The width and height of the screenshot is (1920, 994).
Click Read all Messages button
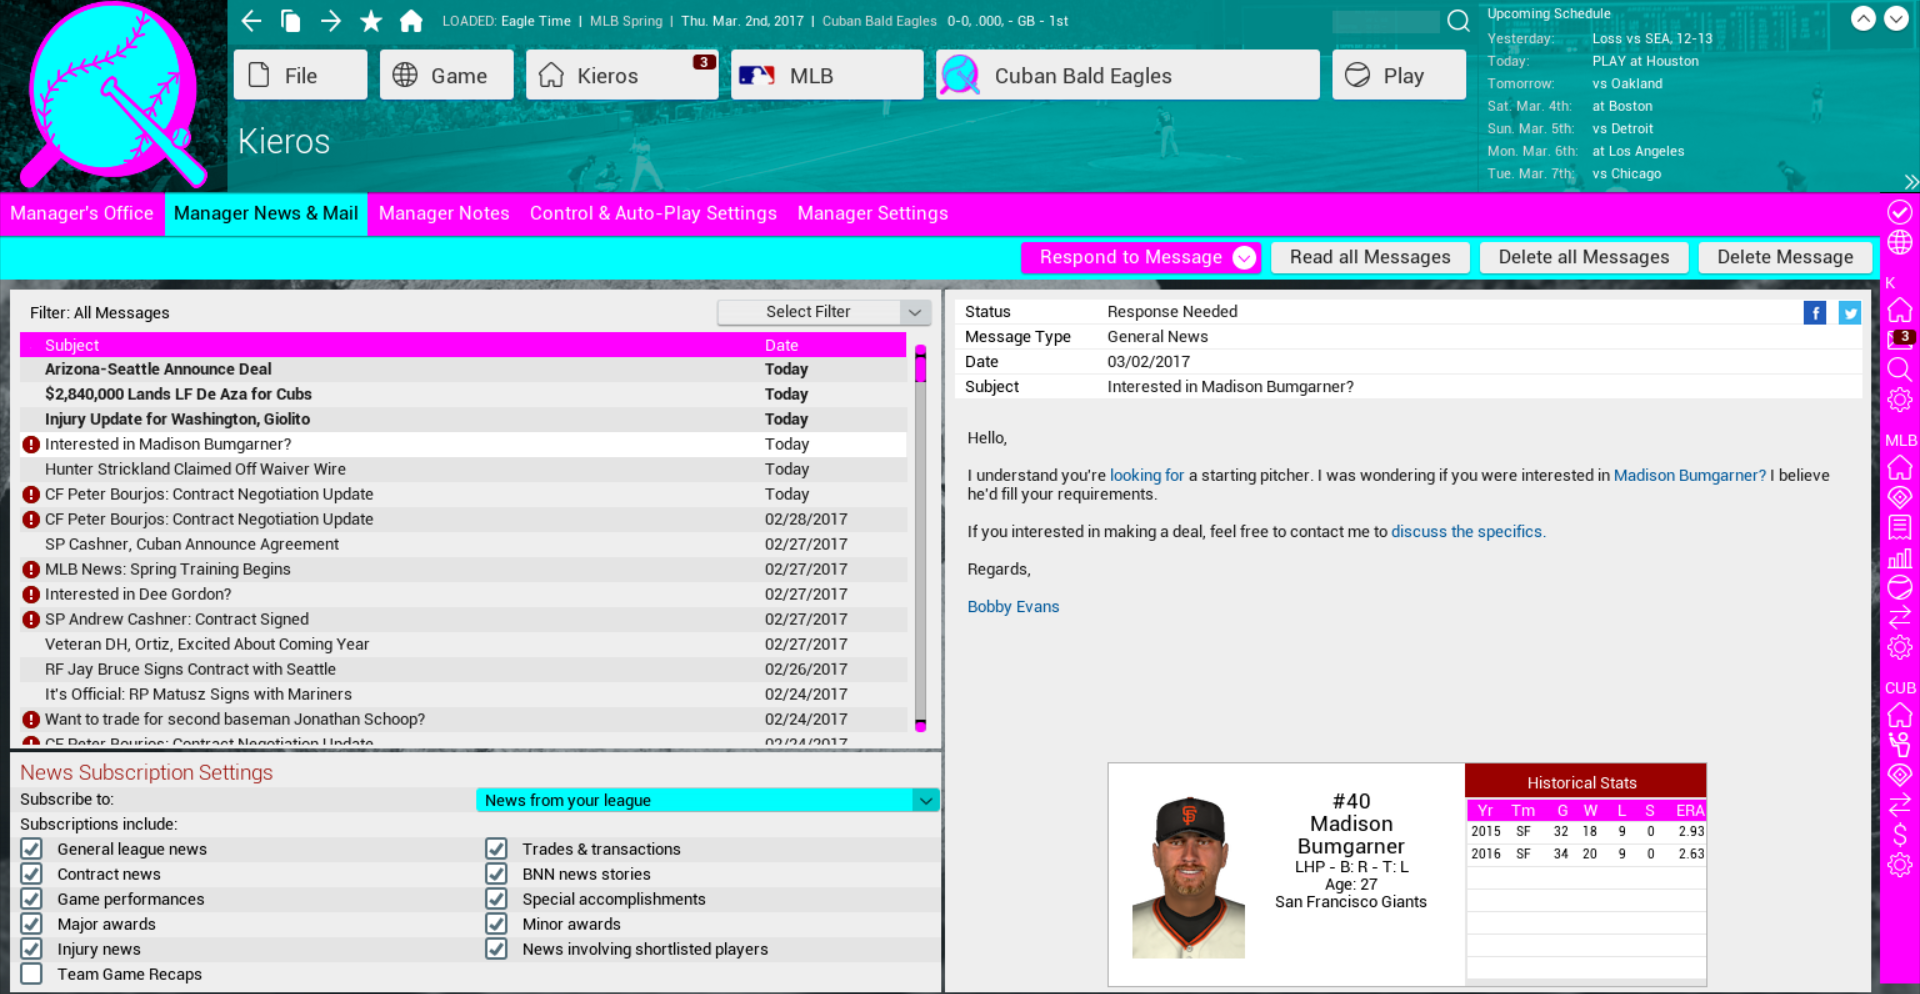coord(1370,257)
